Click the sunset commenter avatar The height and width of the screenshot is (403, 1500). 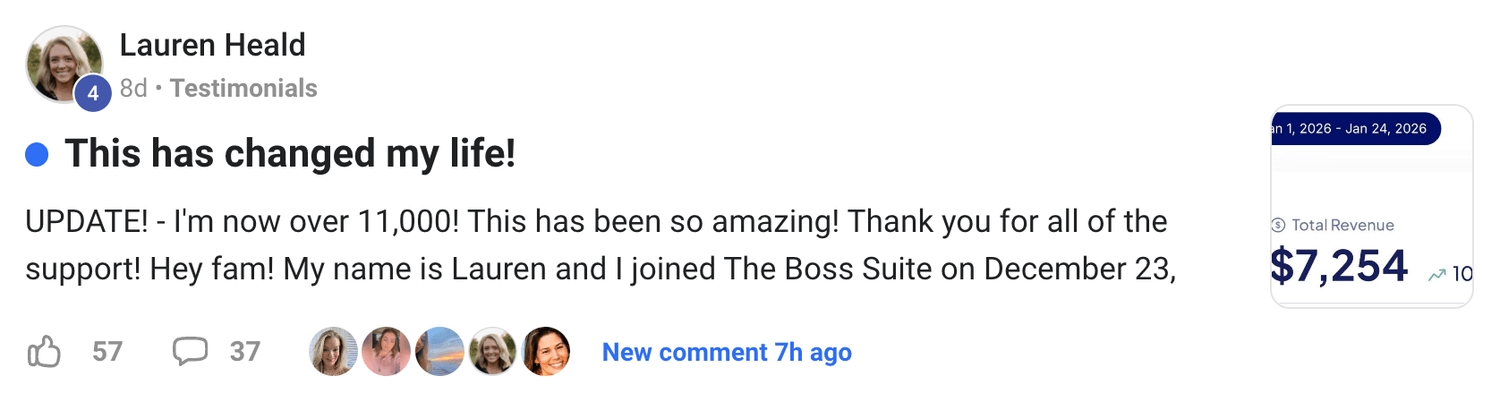coord(439,352)
